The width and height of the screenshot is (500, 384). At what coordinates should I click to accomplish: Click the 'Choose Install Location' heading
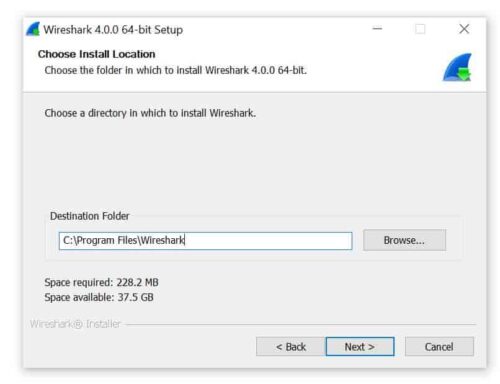click(97, 54)
